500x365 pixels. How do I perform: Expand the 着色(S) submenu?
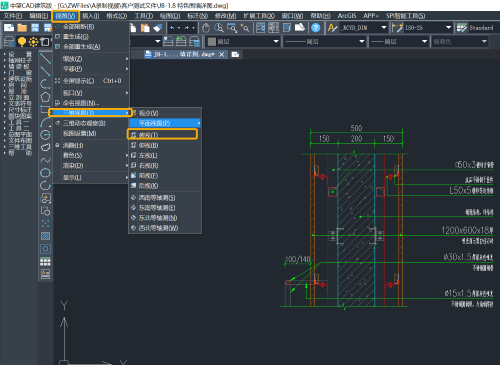pyautogui.click(x=91, y=155)
